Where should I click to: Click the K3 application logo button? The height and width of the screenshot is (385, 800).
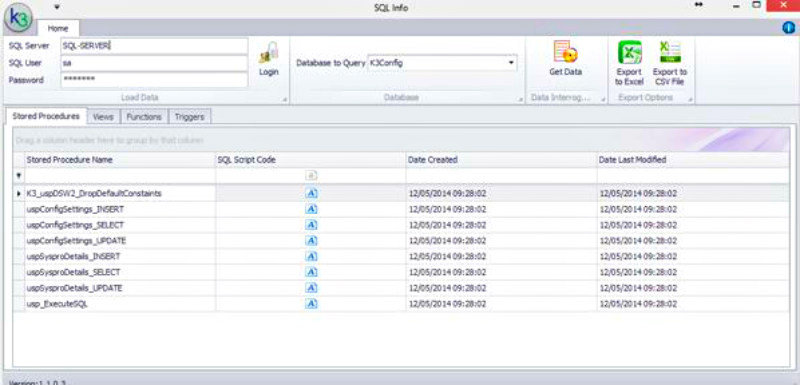(x=19, y=18)
